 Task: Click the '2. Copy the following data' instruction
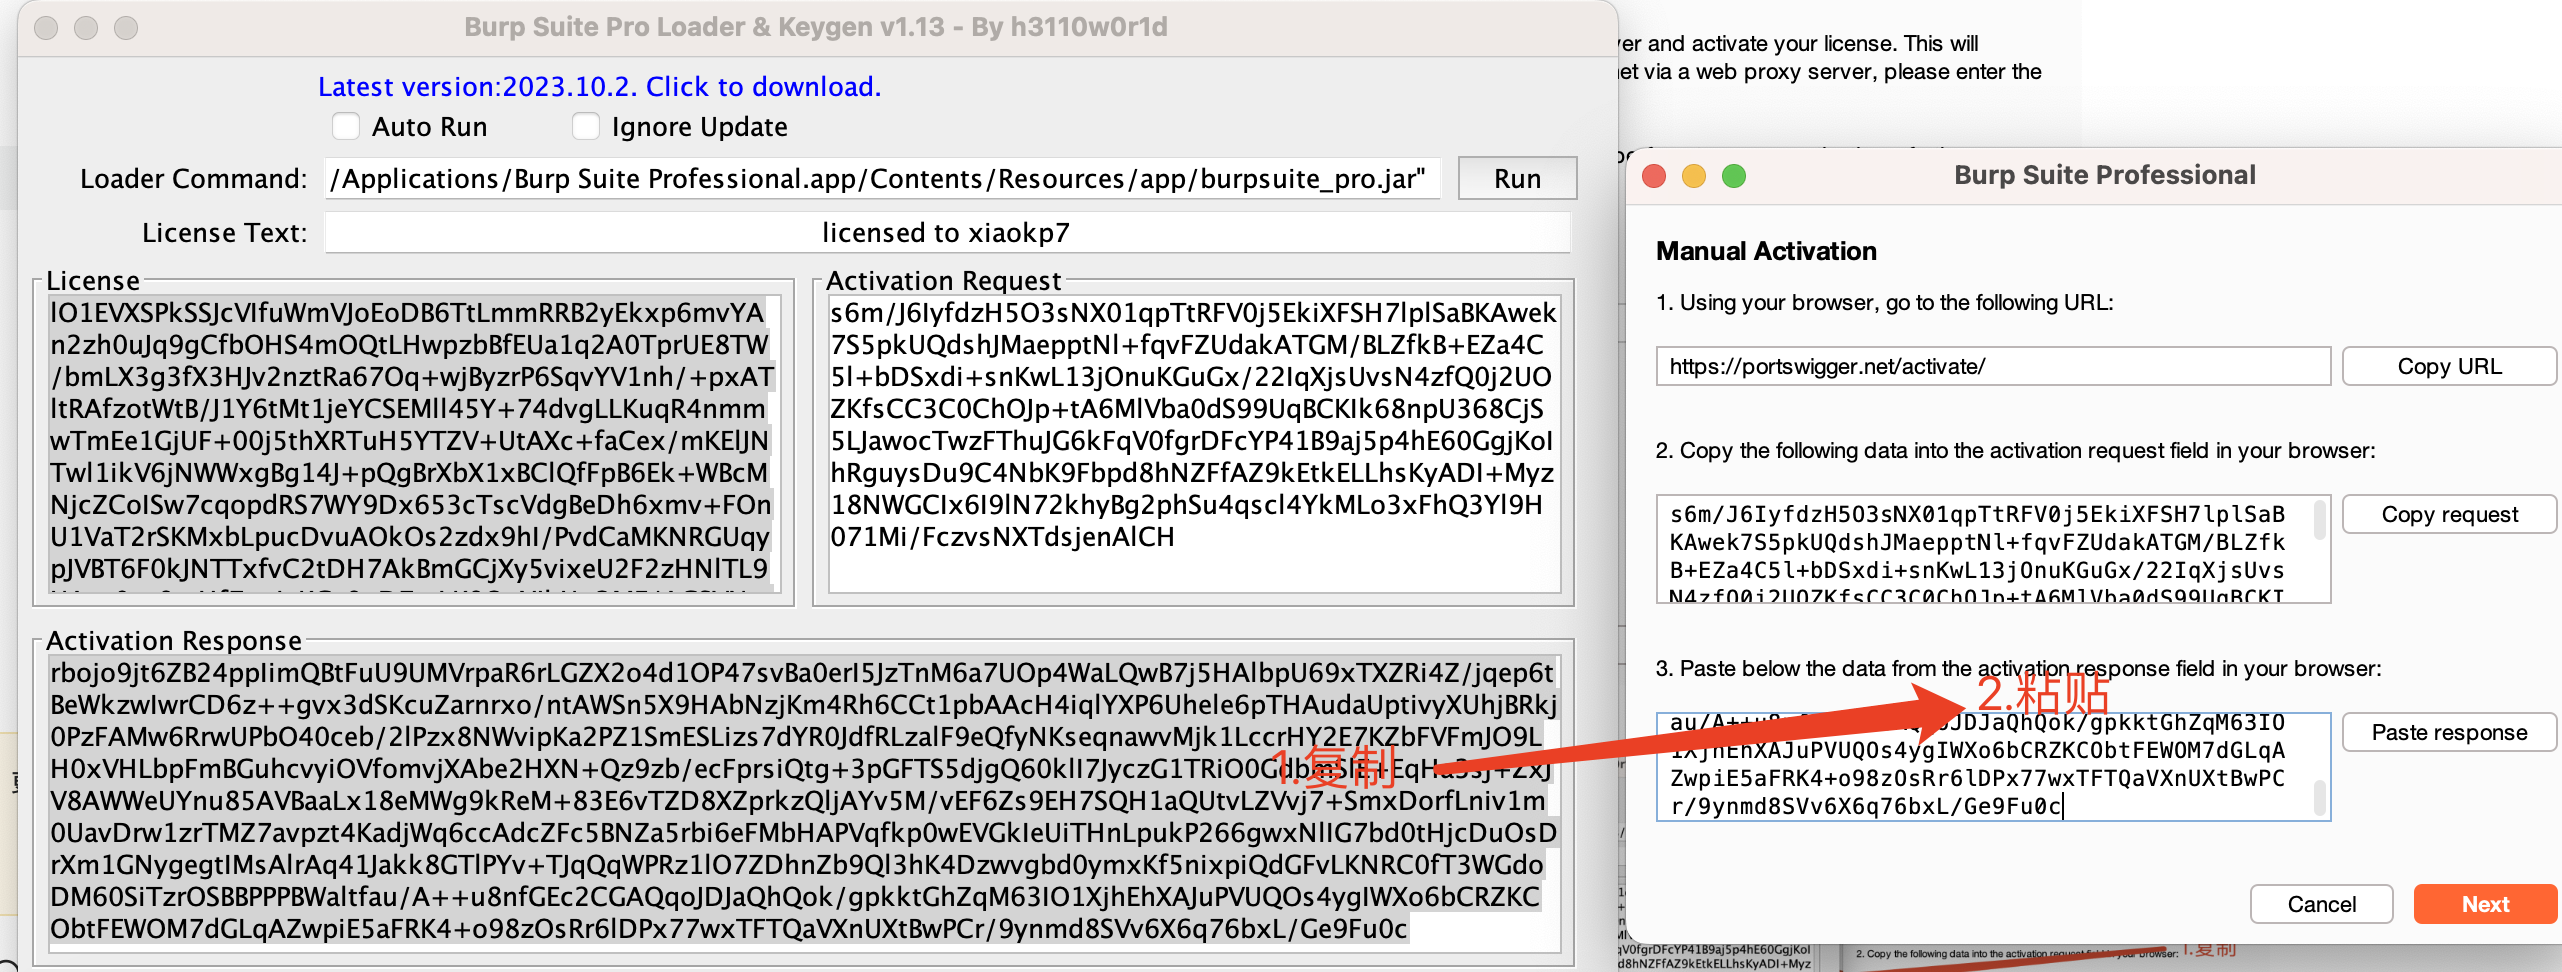tap(2015, 451)
